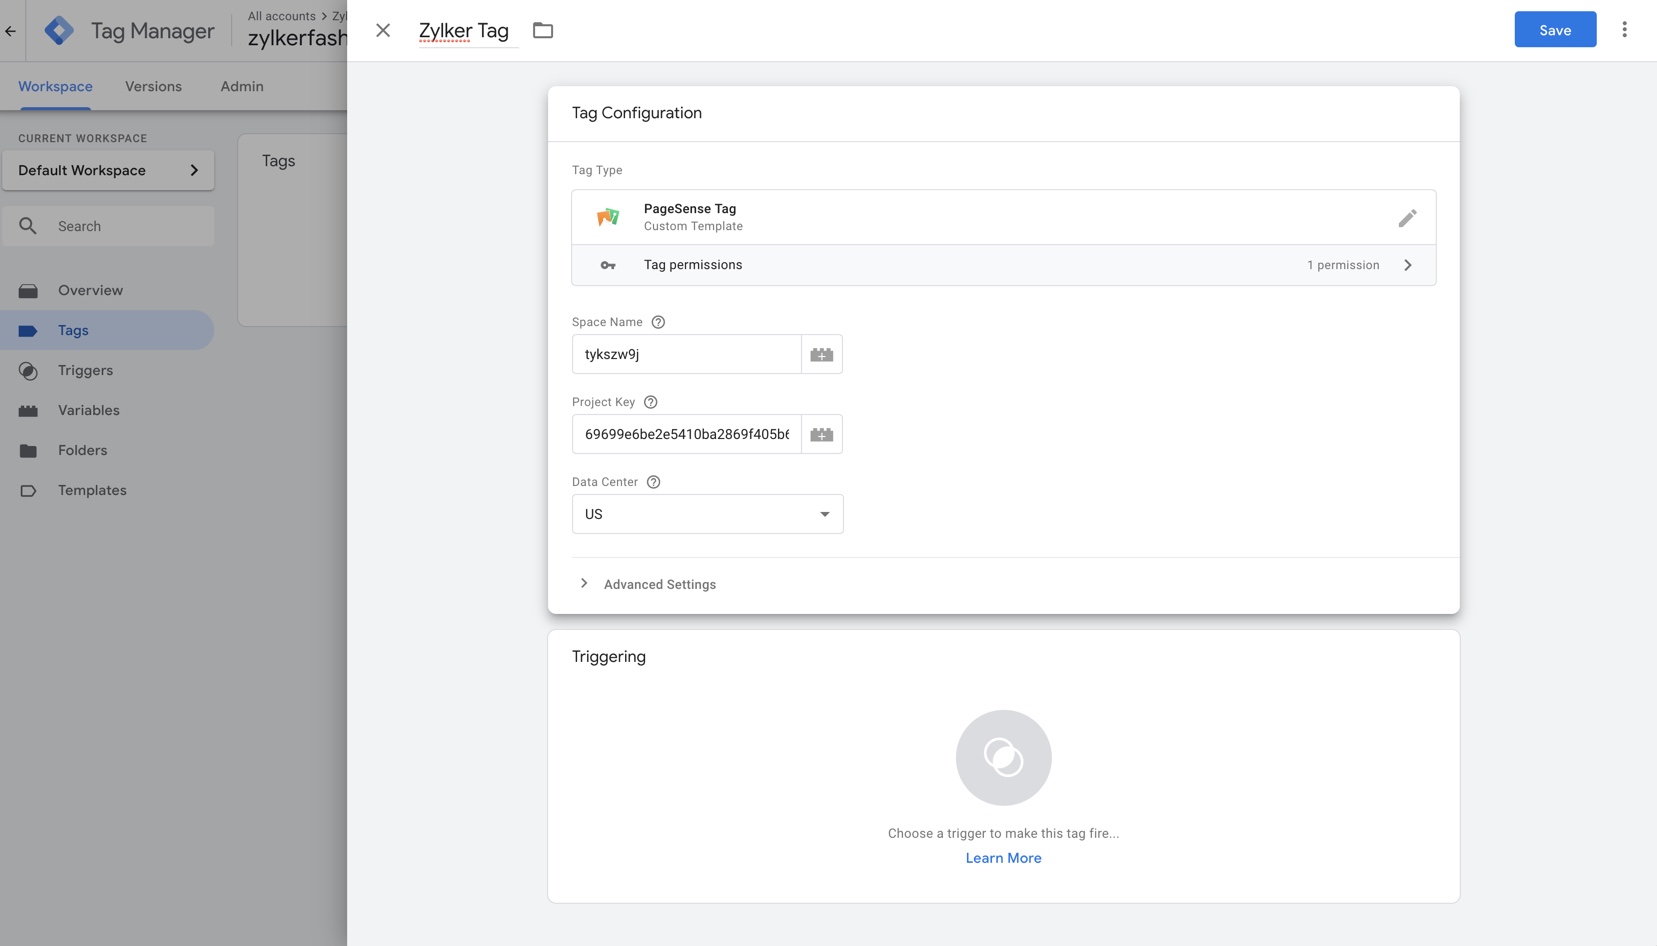Click the Save button

(1555, 30)
